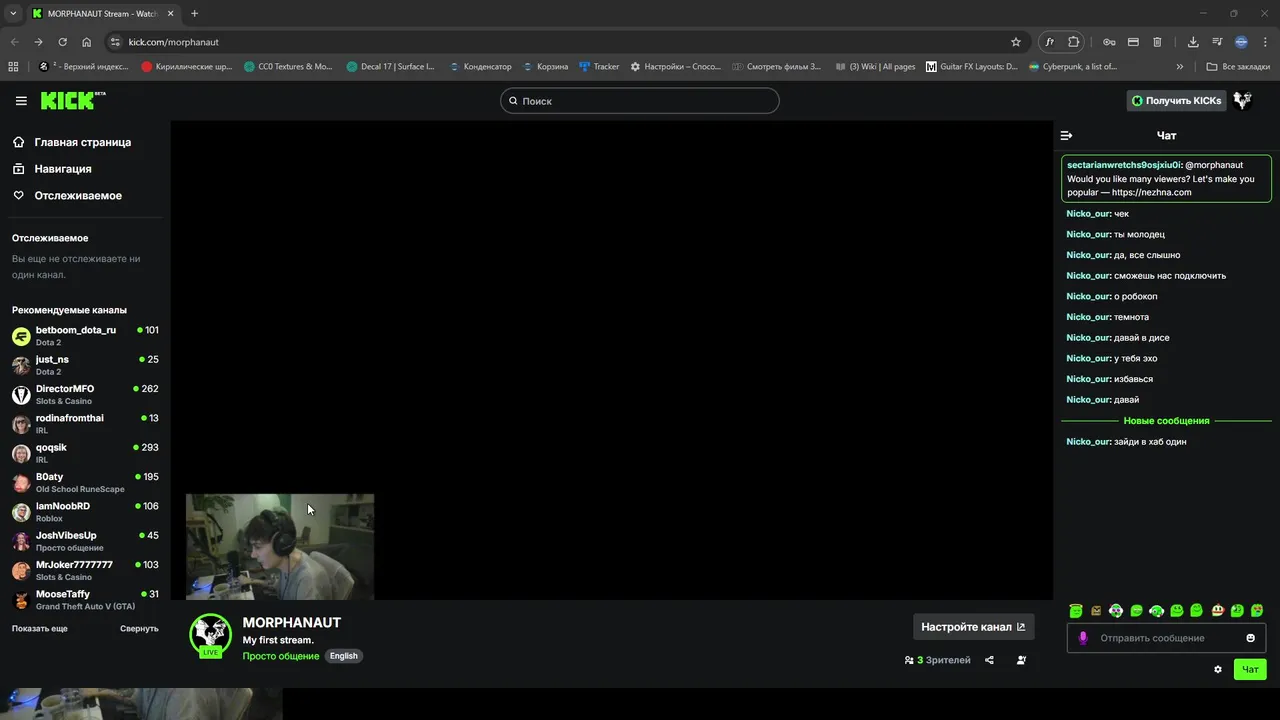Screen dimensions: 1280x720
Task: Click the MORPHANAUT live avatar
Action: pos(210,635)
